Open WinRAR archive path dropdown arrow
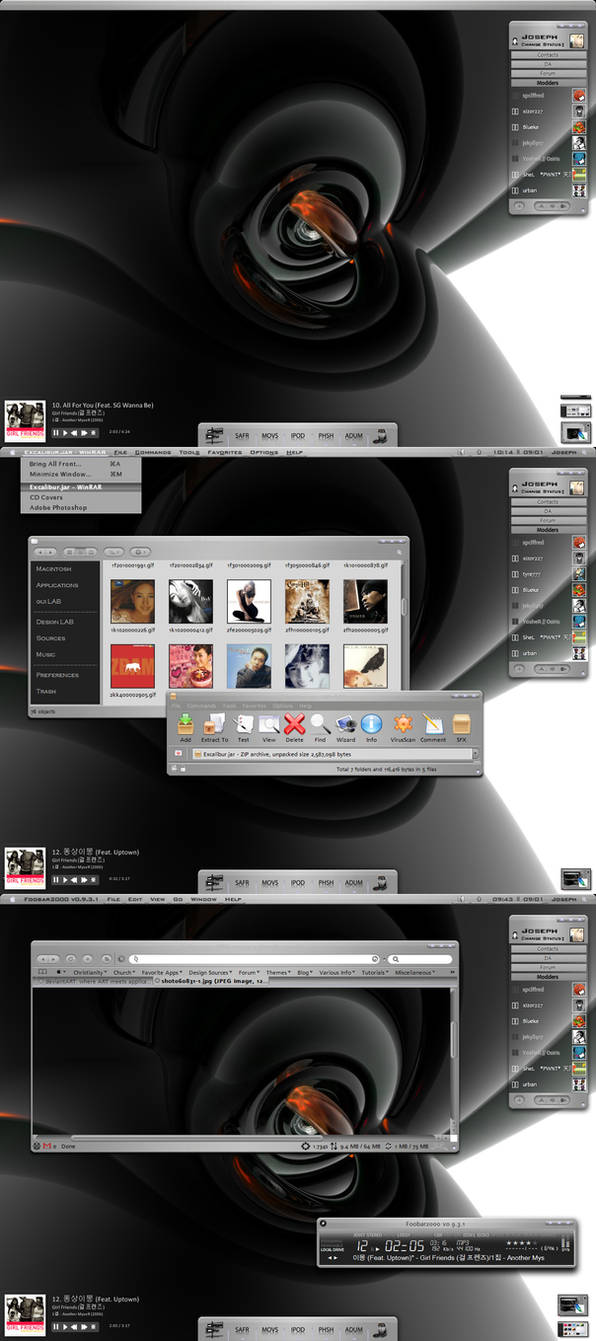The image size is (596, 1341). [475, 754]
